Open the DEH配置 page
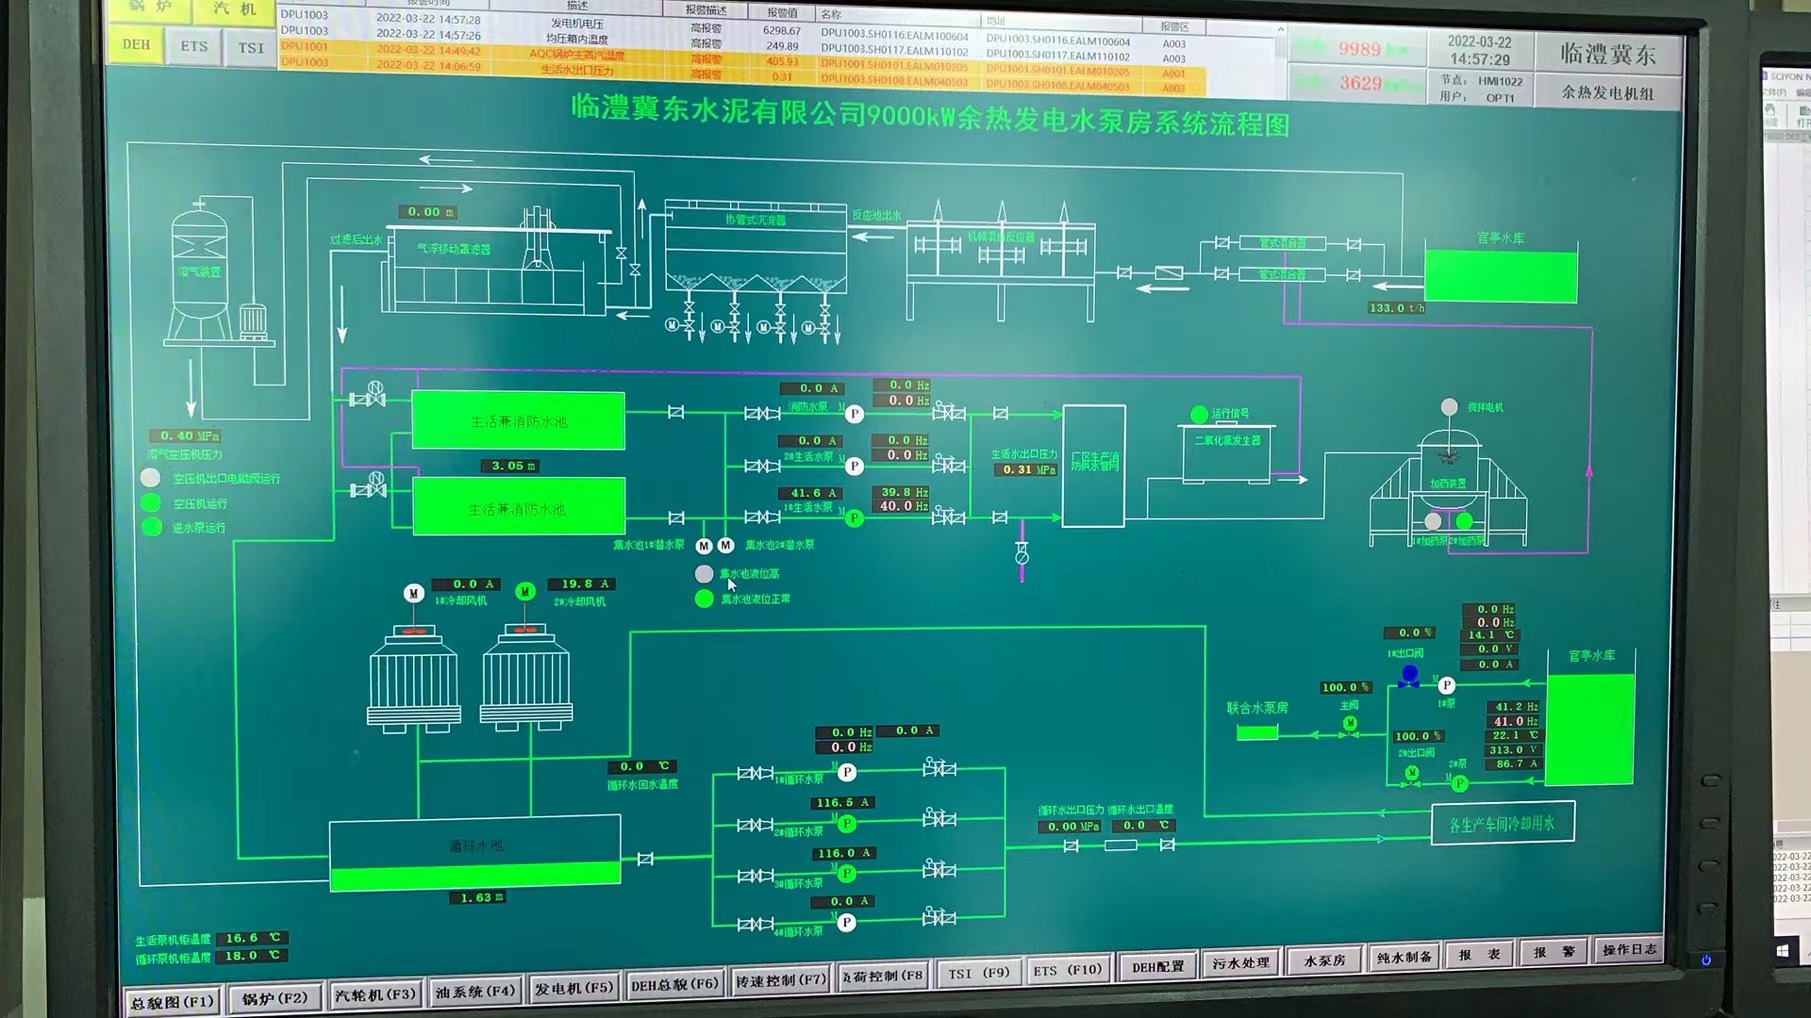Screen dimensions: 1811x1018 (1158, 966)
